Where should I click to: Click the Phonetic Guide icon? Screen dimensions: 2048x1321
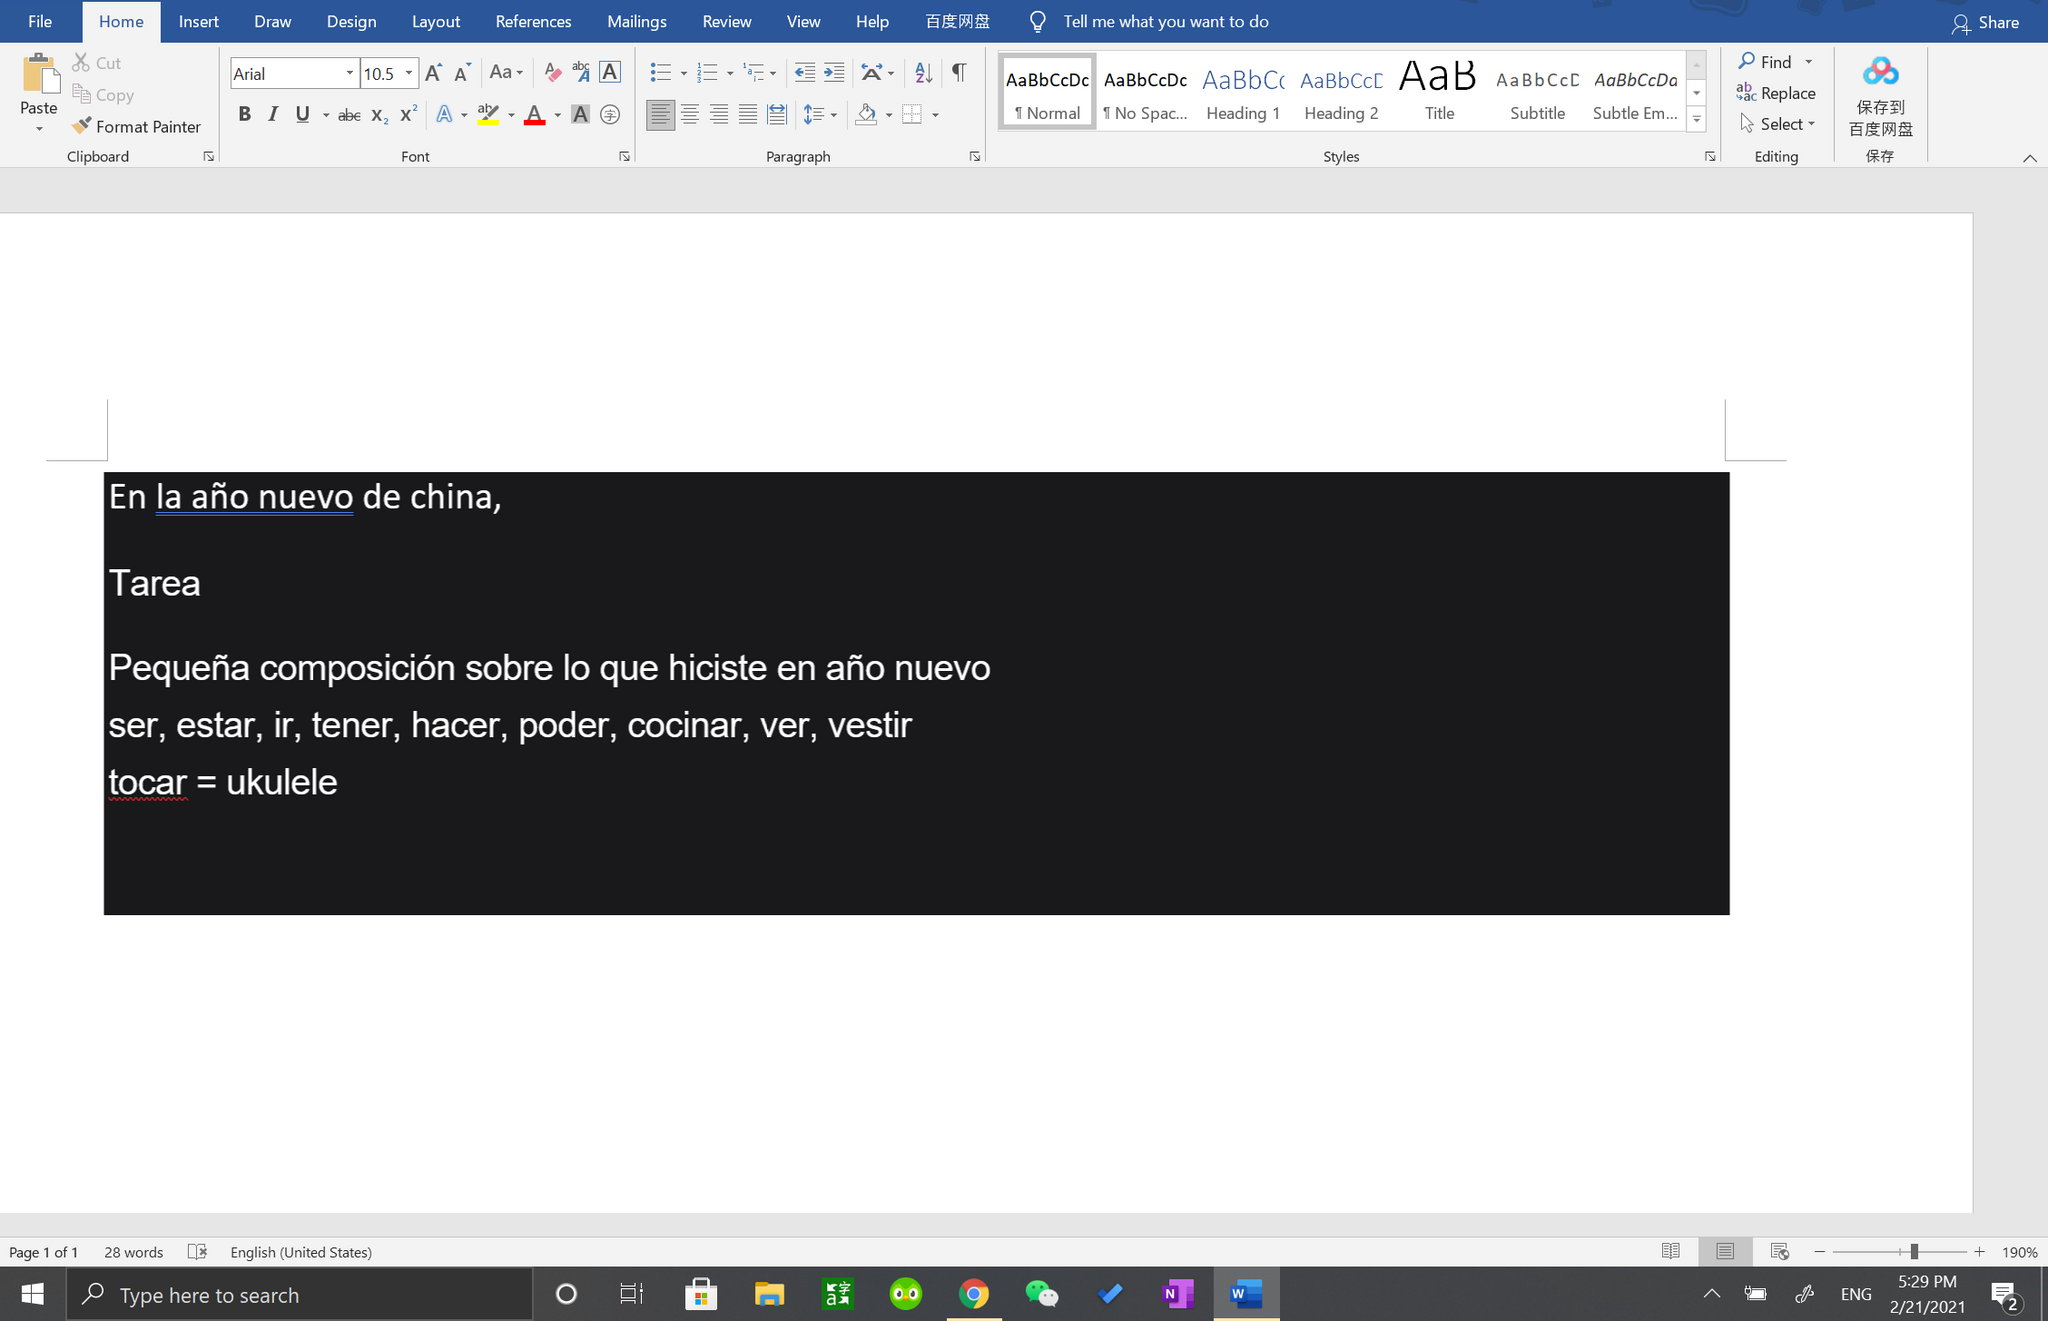581,73
